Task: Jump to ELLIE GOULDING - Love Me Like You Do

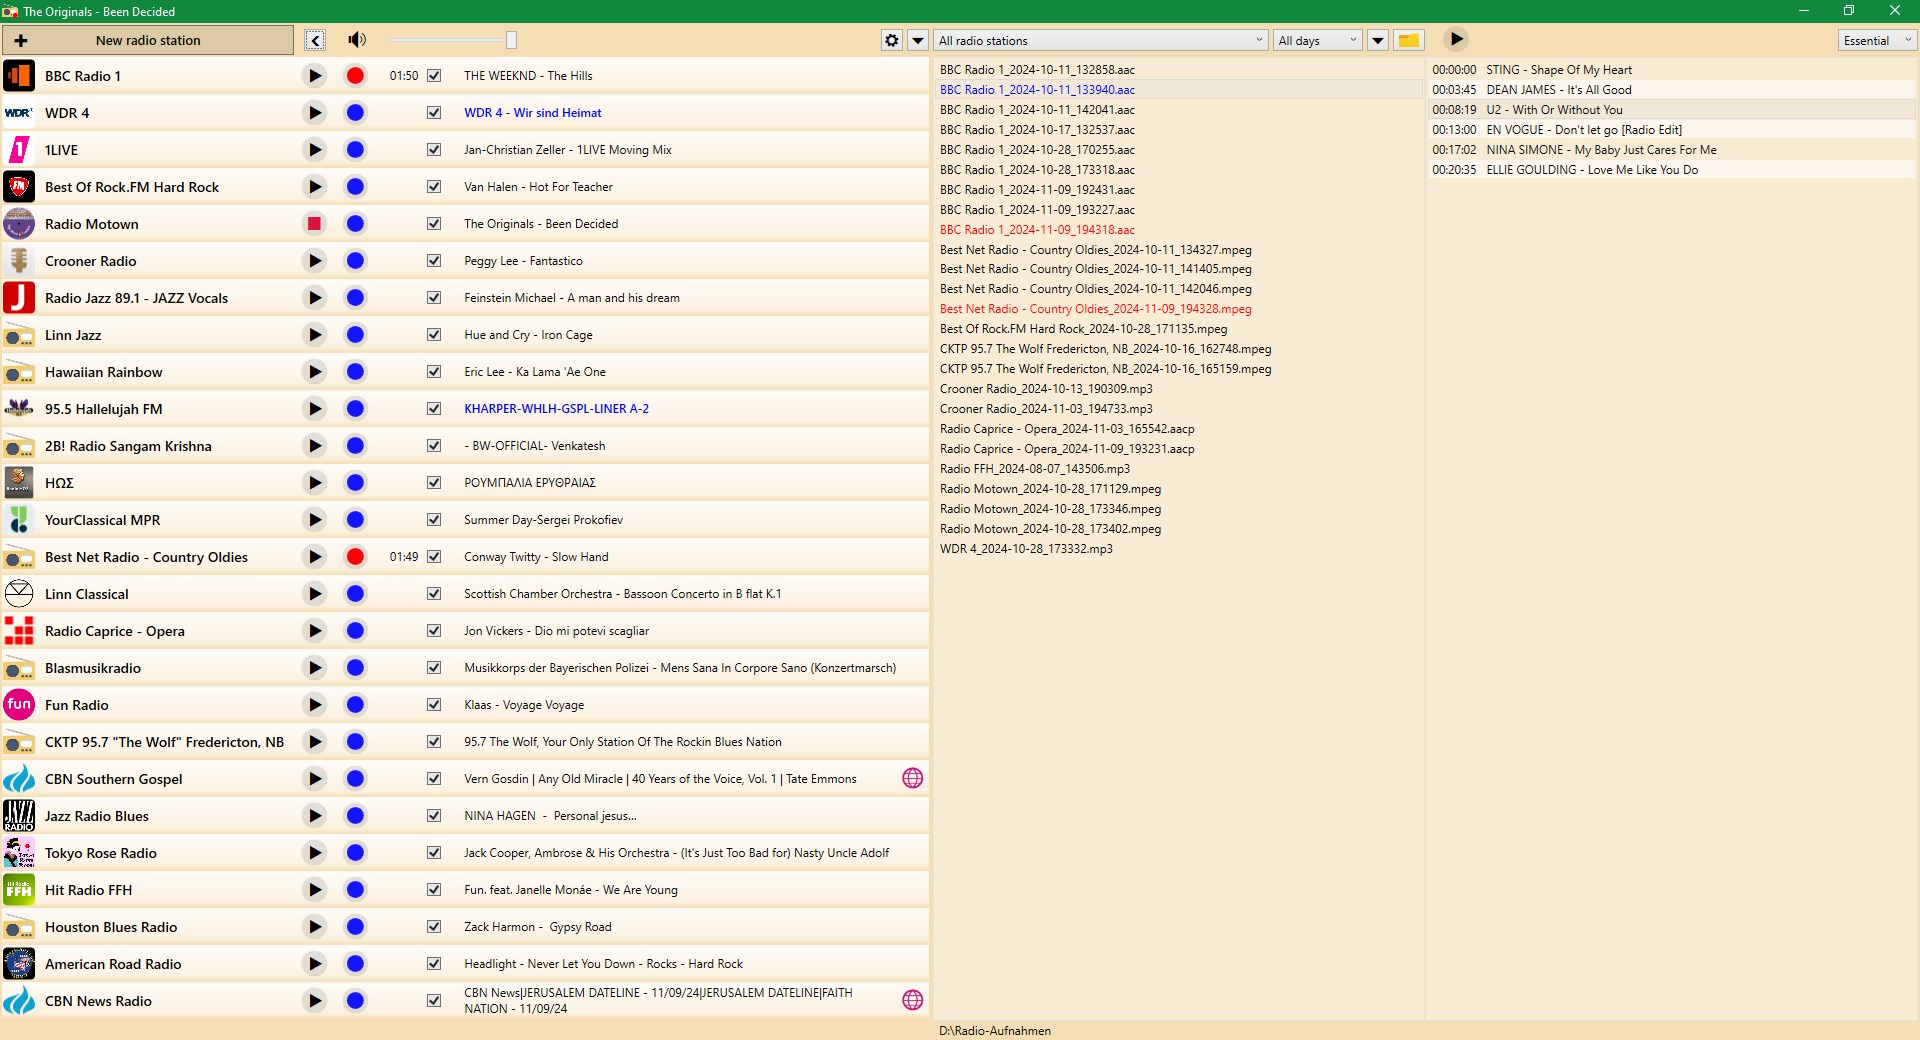Action: (1592, 170)
